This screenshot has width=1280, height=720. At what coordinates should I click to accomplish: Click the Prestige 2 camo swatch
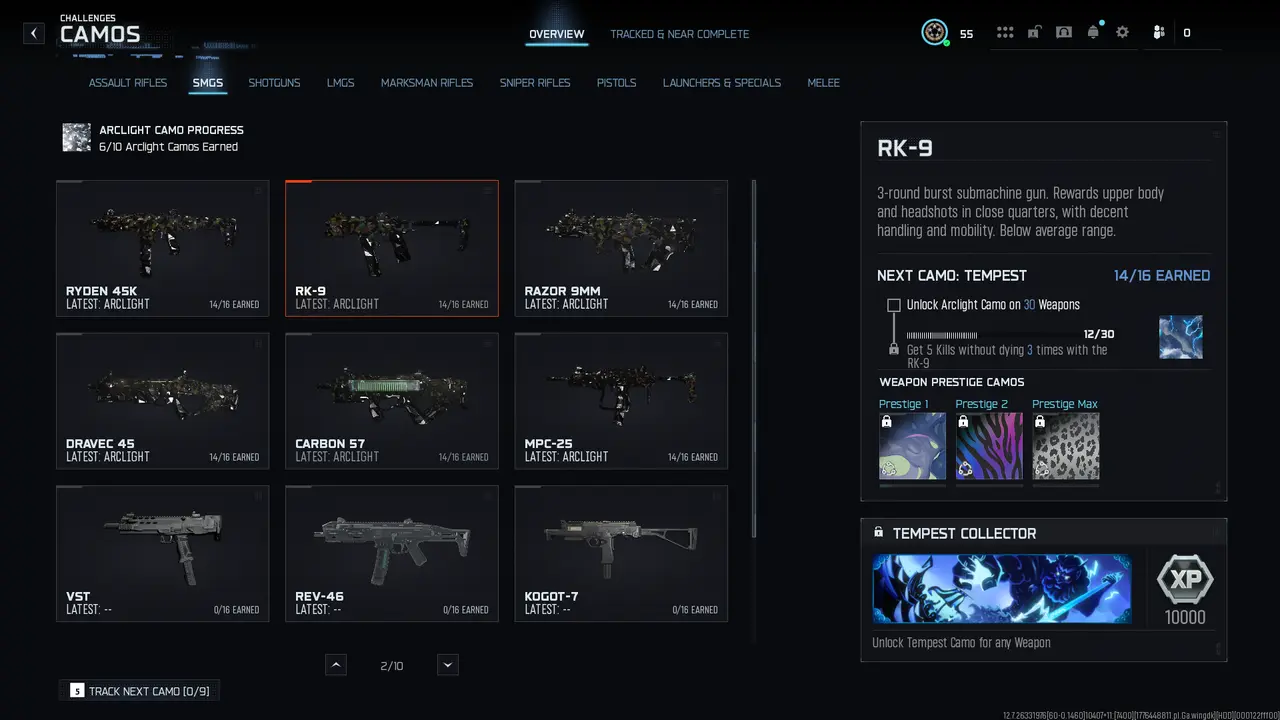pyautogui.click(x=989, y=446)
